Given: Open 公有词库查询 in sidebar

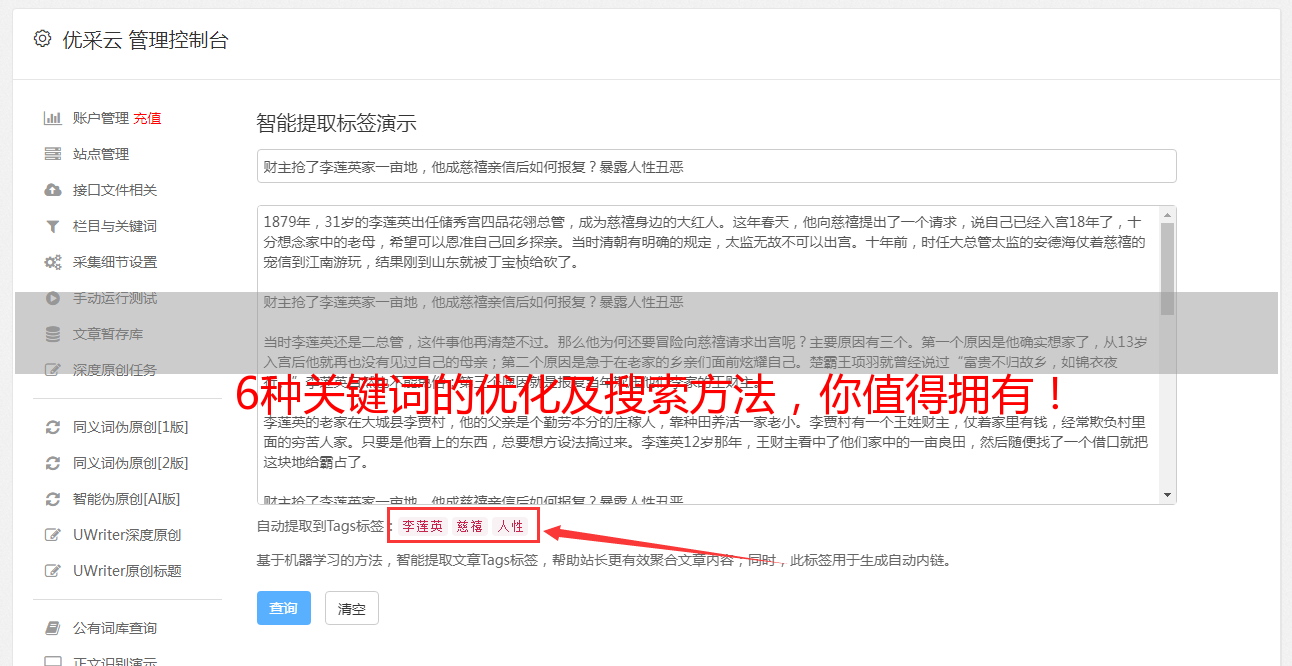Looking at the screenshot, I should coord(115,628).
